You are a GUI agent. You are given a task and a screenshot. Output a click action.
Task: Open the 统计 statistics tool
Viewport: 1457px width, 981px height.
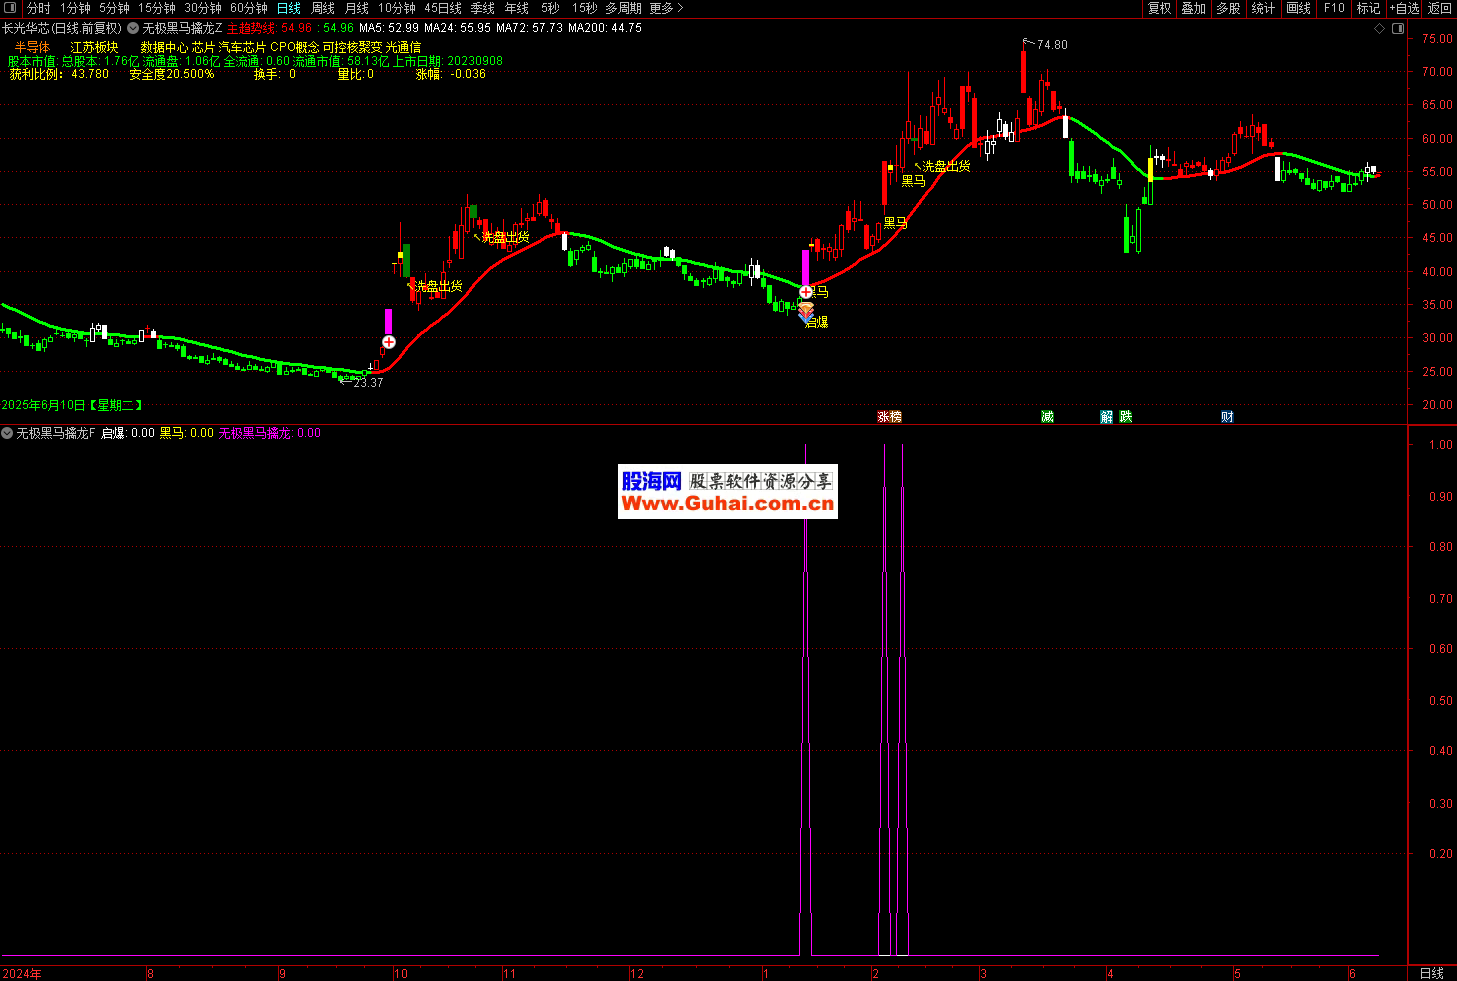[1264, 8]
